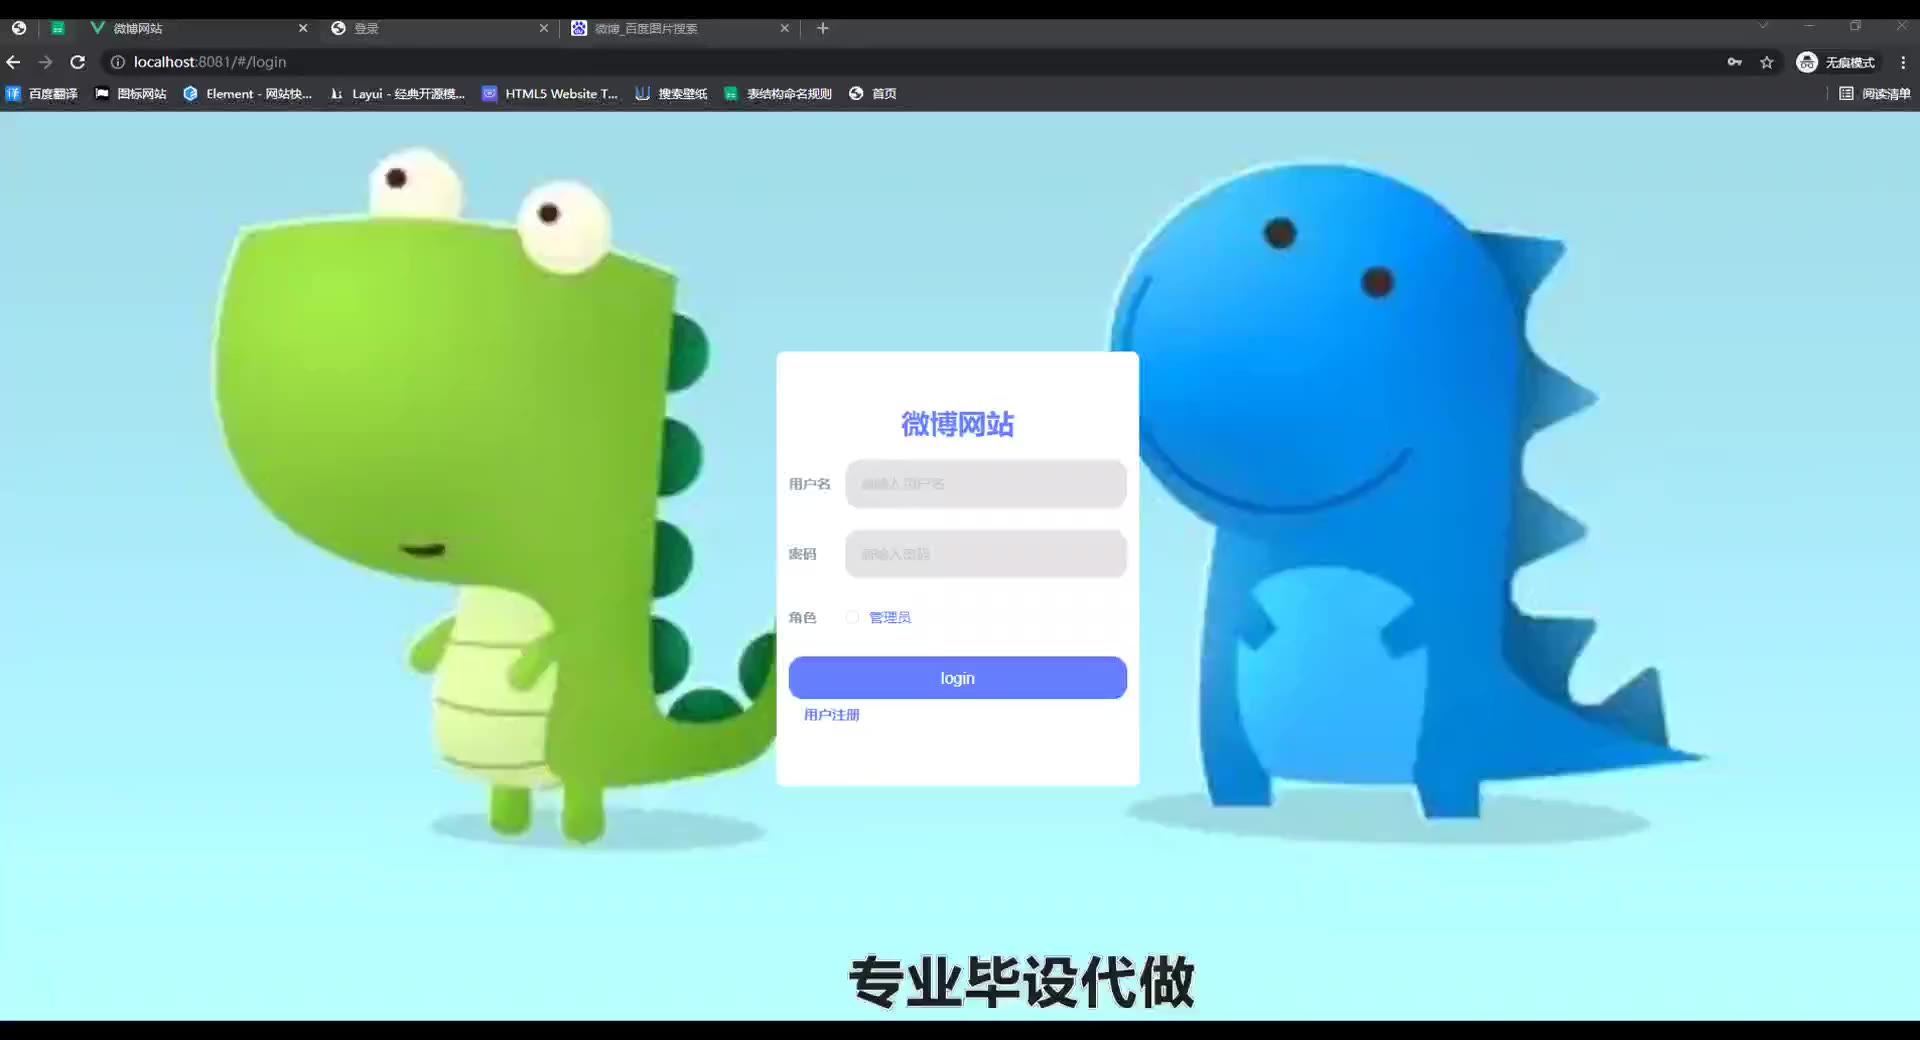Switch to the 微博_百度图片搜索 tab
Image resolution: width=1920 pixels, height=1040 pixels.
[680, 28]
